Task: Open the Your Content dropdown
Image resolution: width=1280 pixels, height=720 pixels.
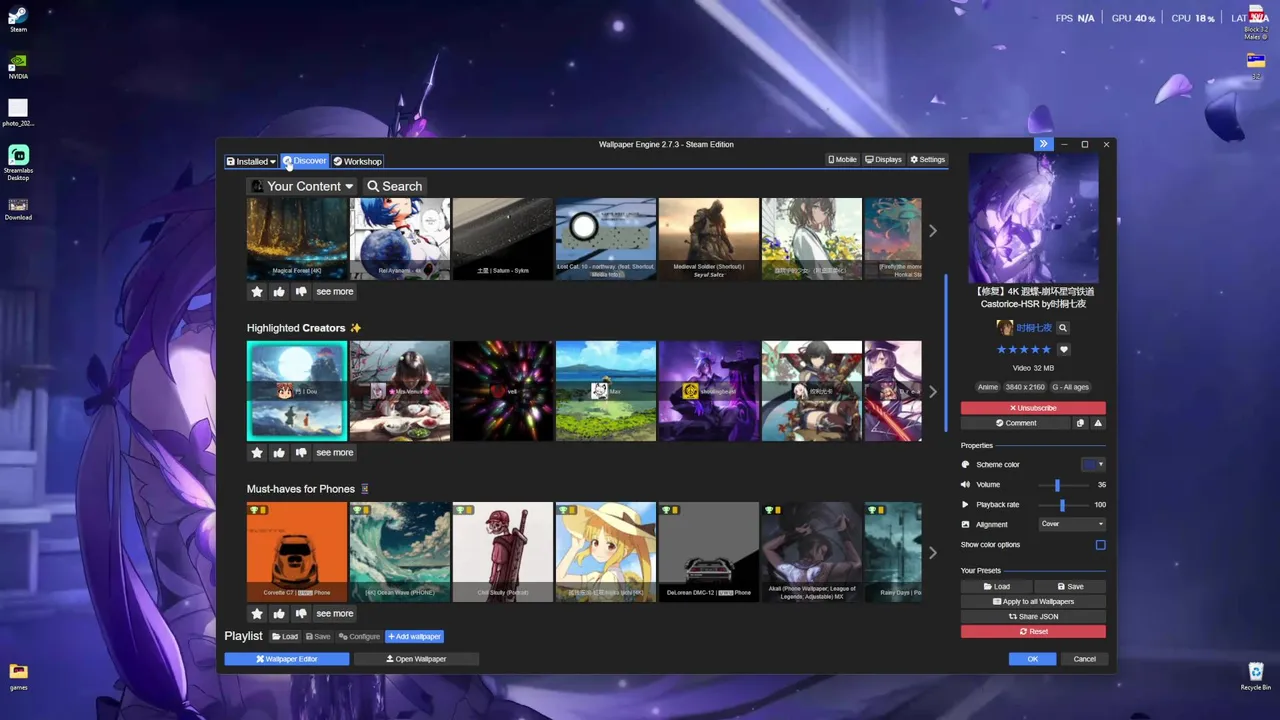Action: [301, 186]
